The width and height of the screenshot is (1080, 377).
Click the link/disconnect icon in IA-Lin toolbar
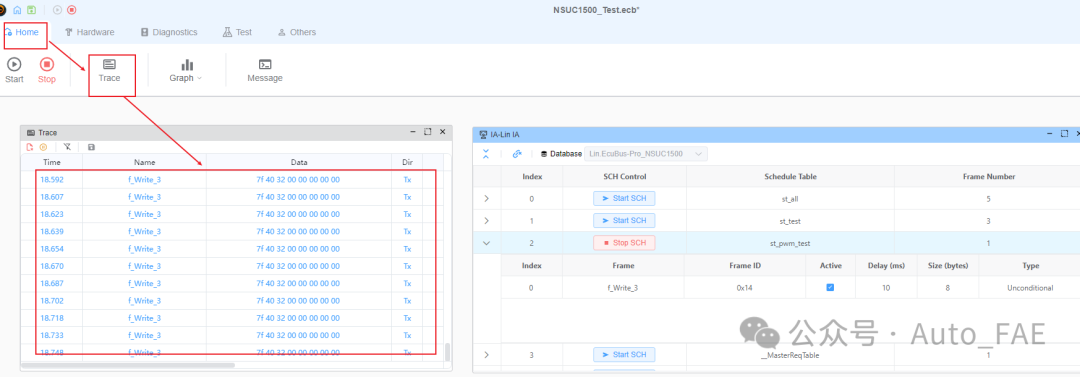[517, 154]
